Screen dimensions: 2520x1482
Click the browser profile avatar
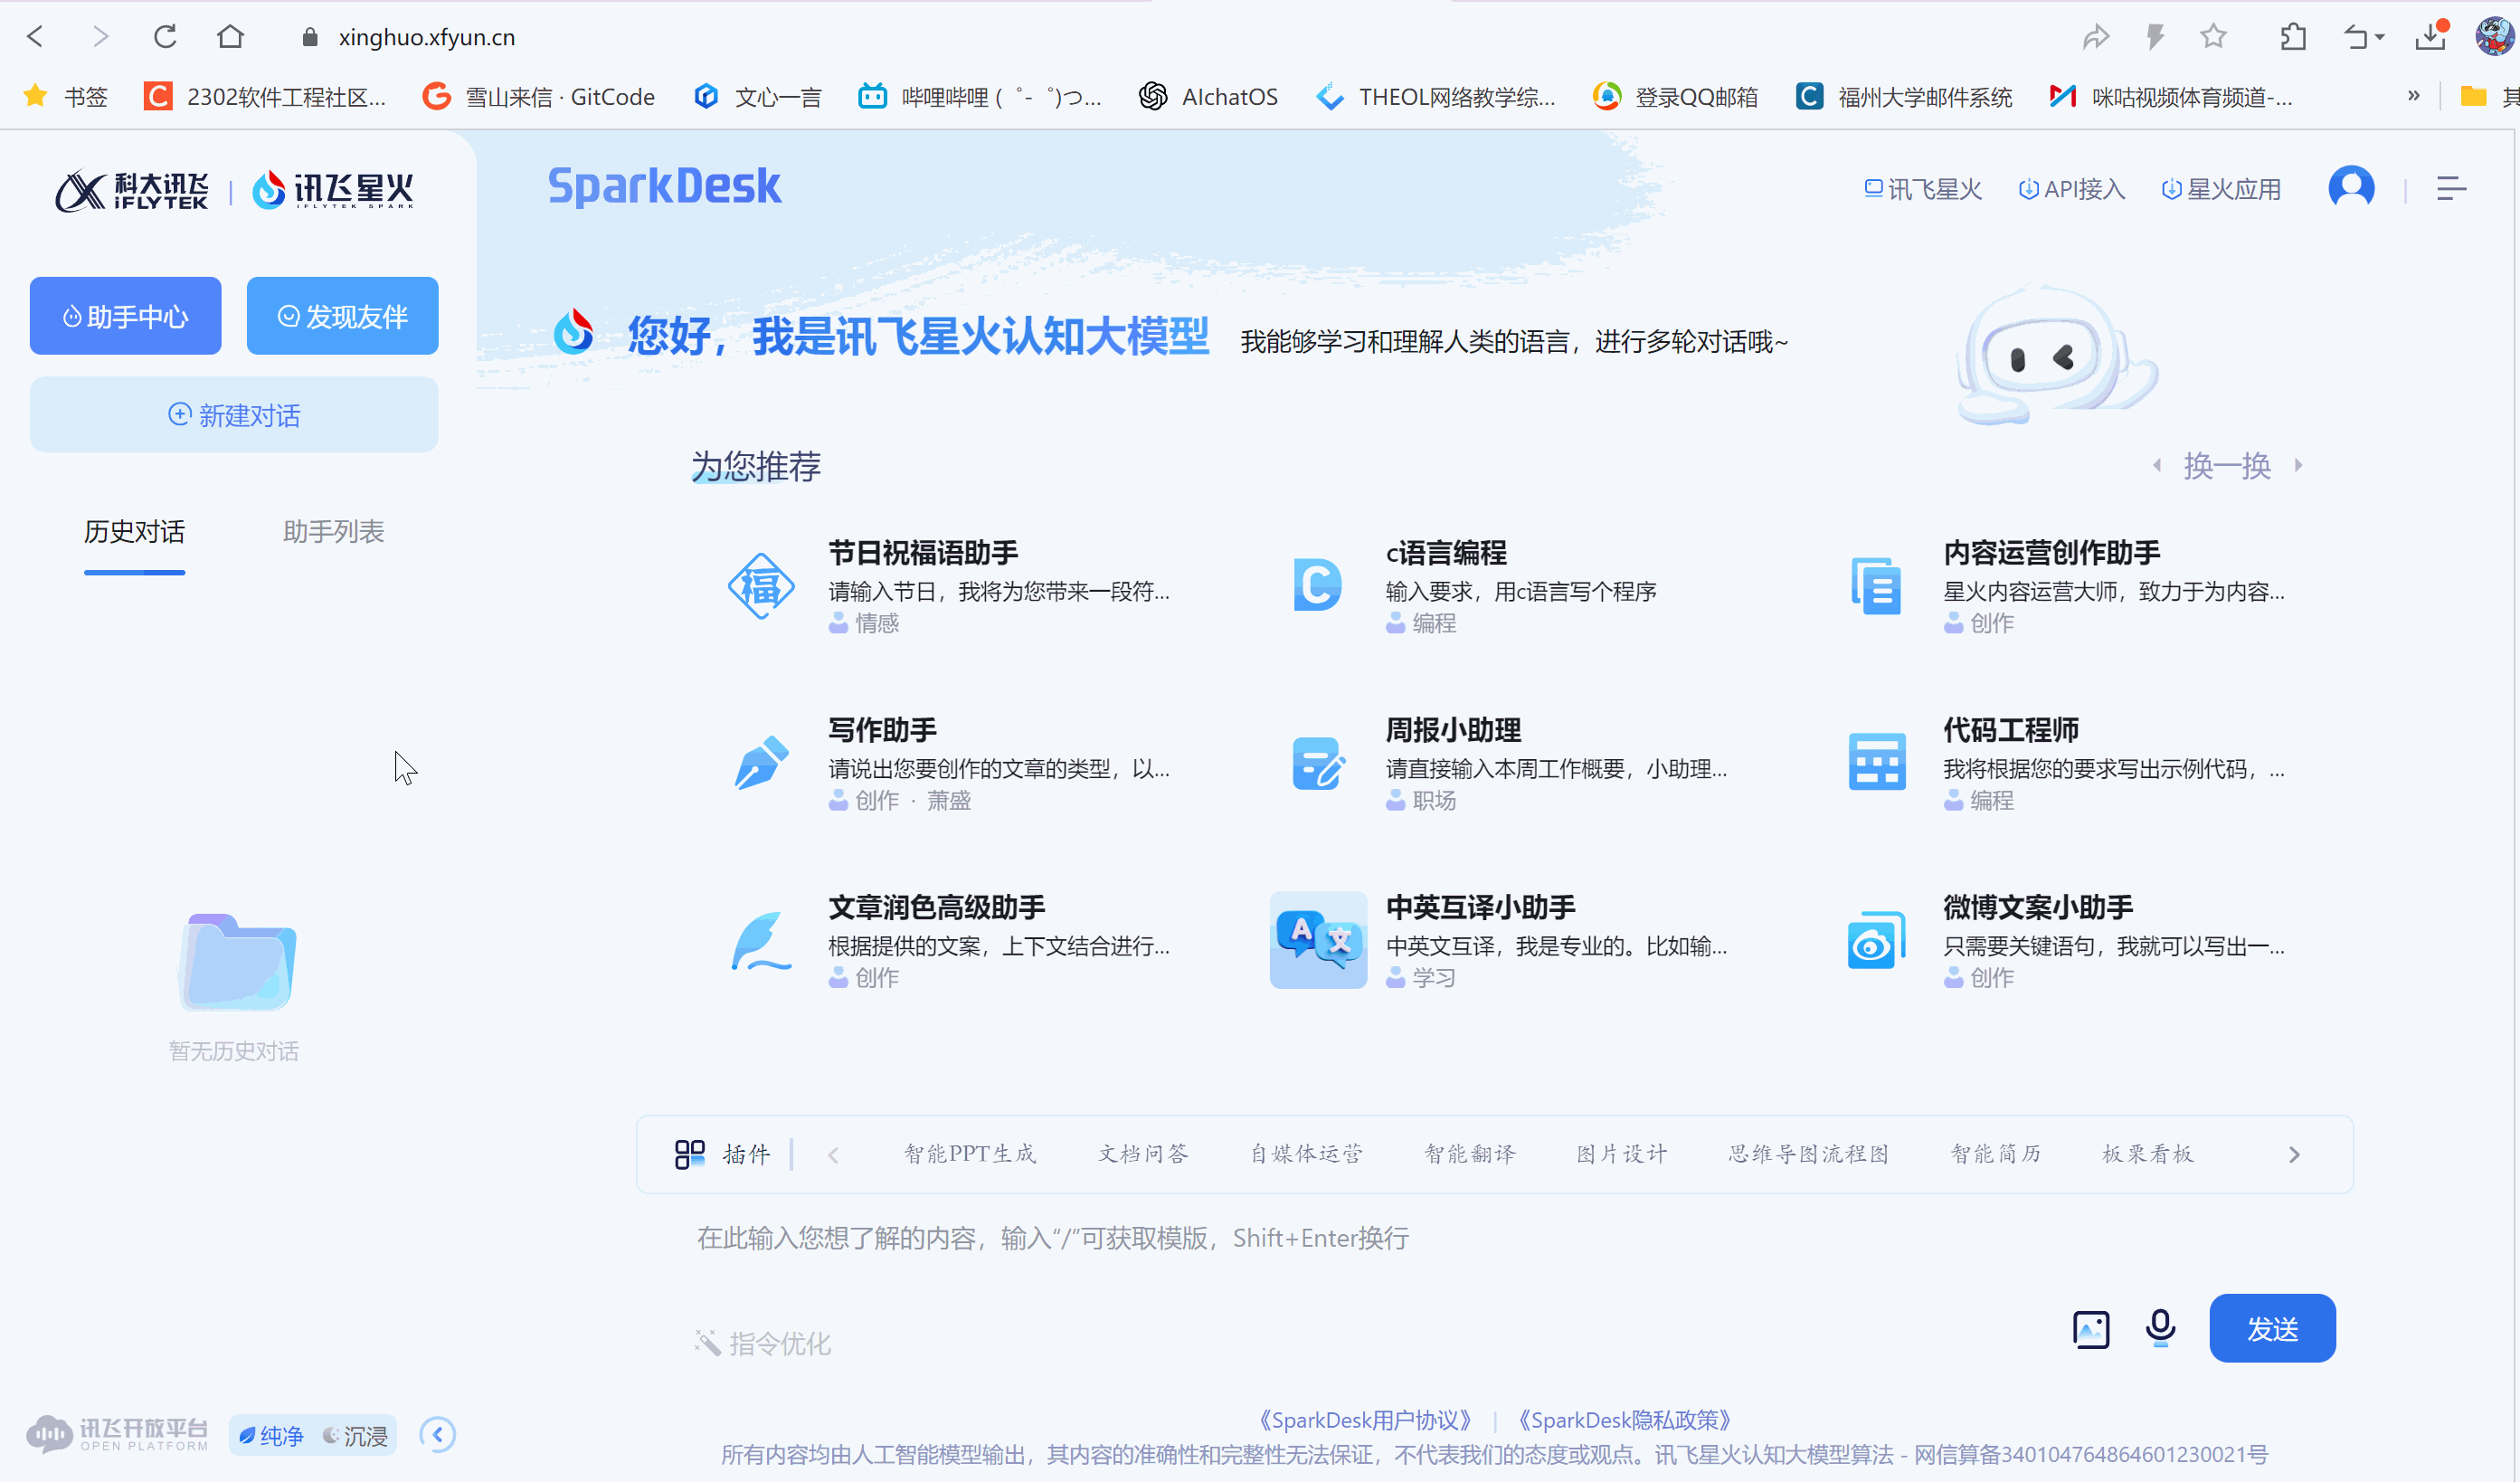(x=2493, y=37)
